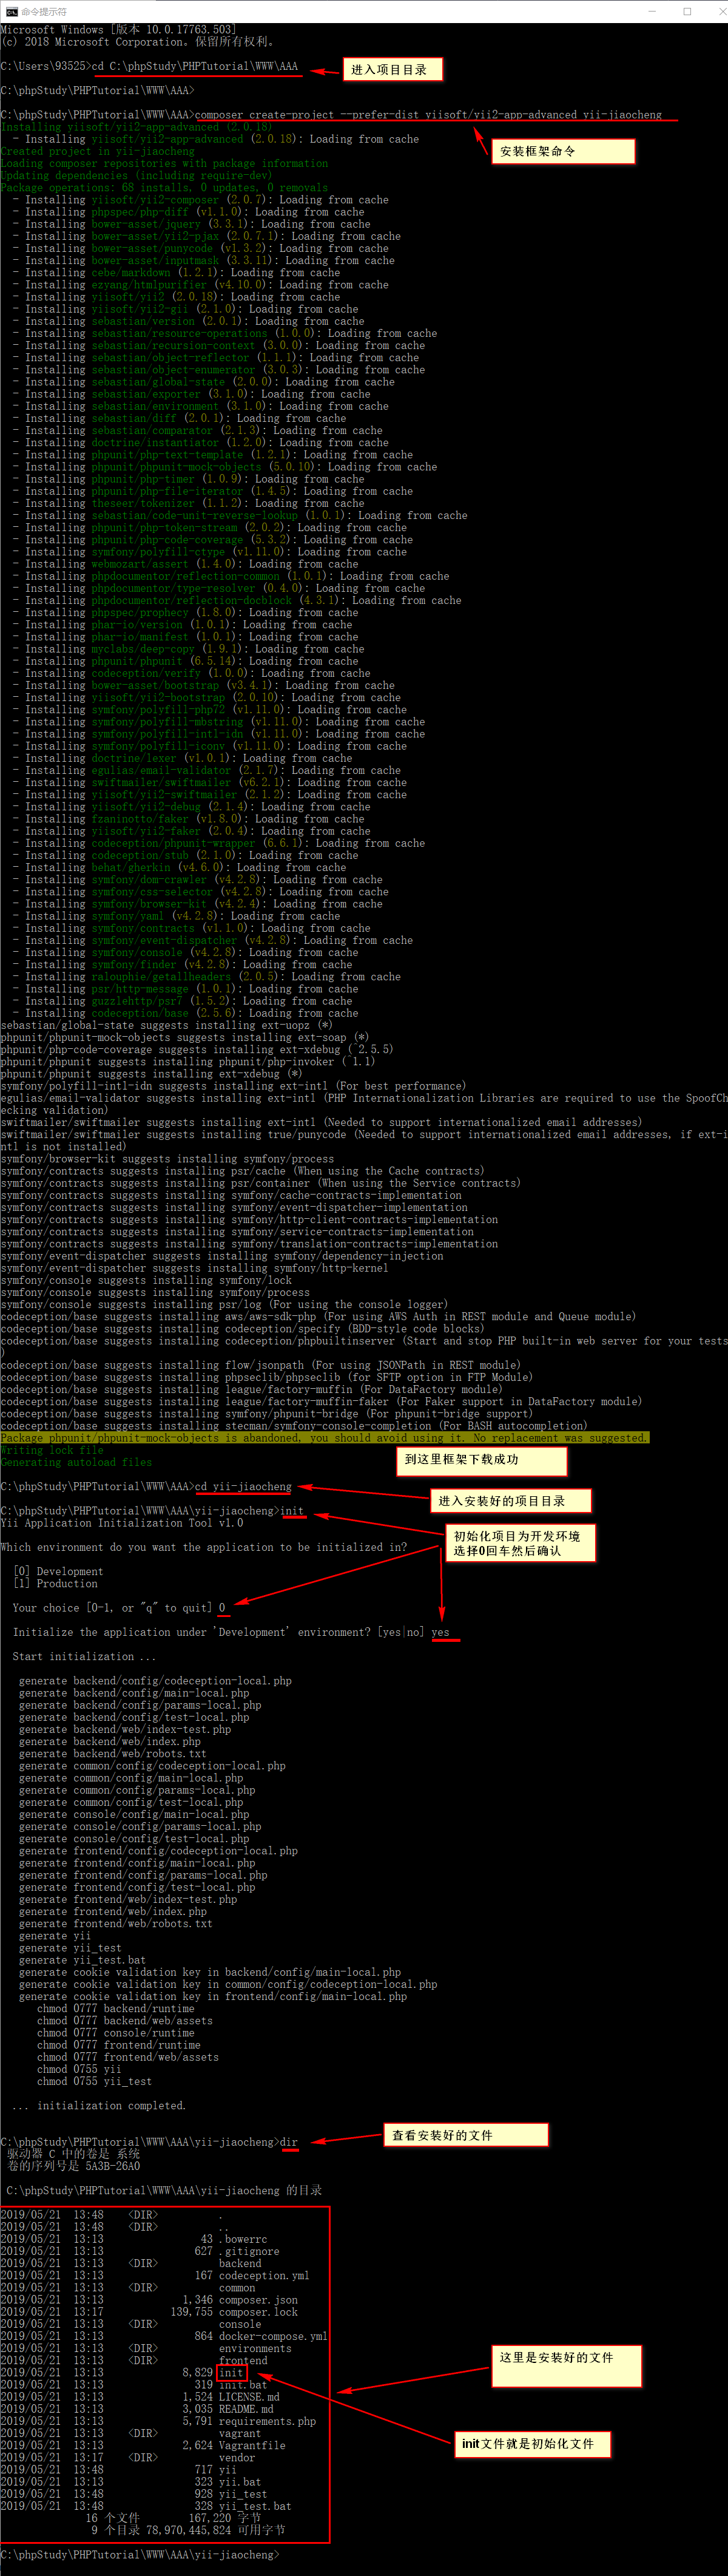The image size is (728, 2576).
Task: Click the typed 'init' command text
Action: point(292,1510)
